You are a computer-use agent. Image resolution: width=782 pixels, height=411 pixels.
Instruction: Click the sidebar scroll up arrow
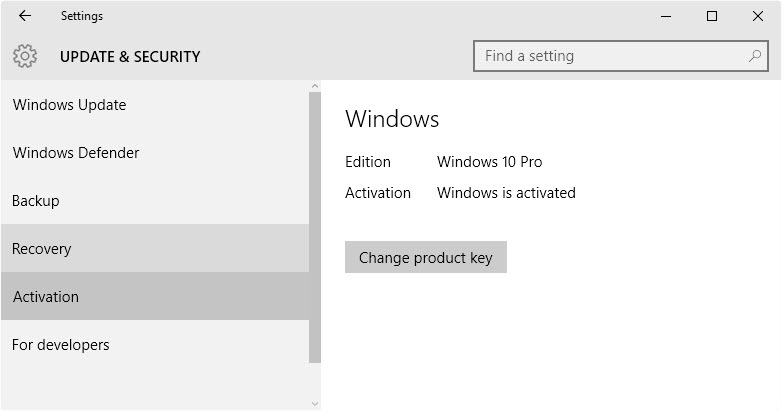315,86
